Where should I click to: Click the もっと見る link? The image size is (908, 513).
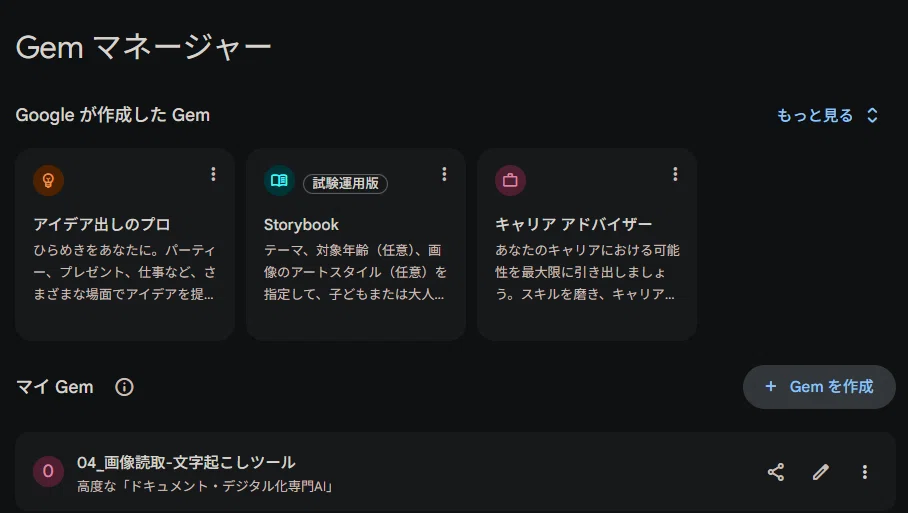click(815, 116)
